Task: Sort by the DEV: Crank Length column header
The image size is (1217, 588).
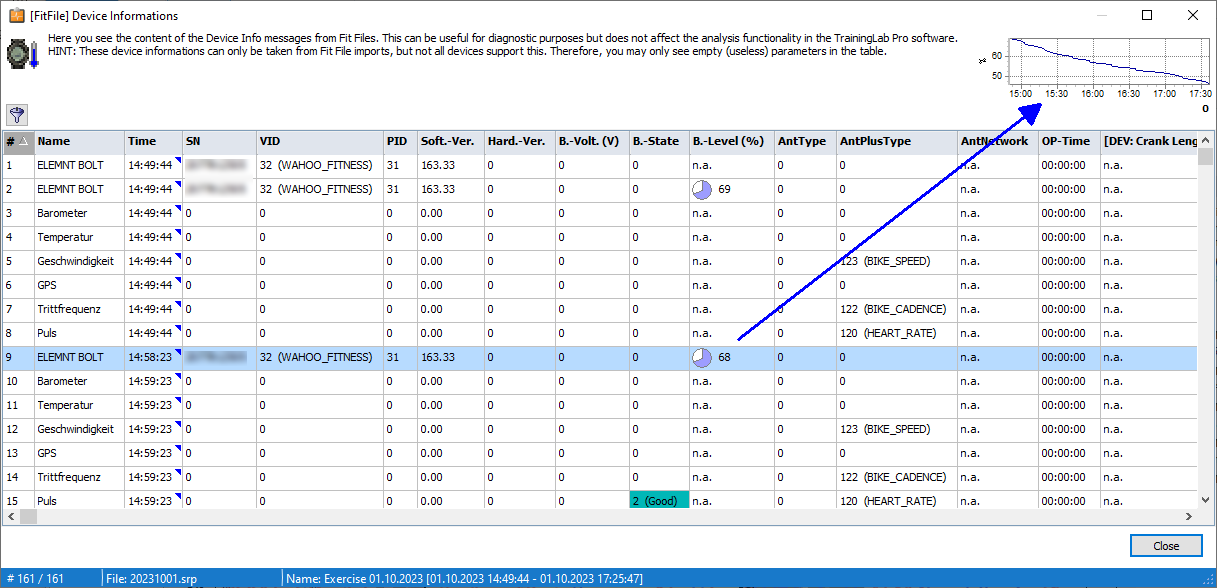Action: pyautogui.click(x=1149, y=141)
